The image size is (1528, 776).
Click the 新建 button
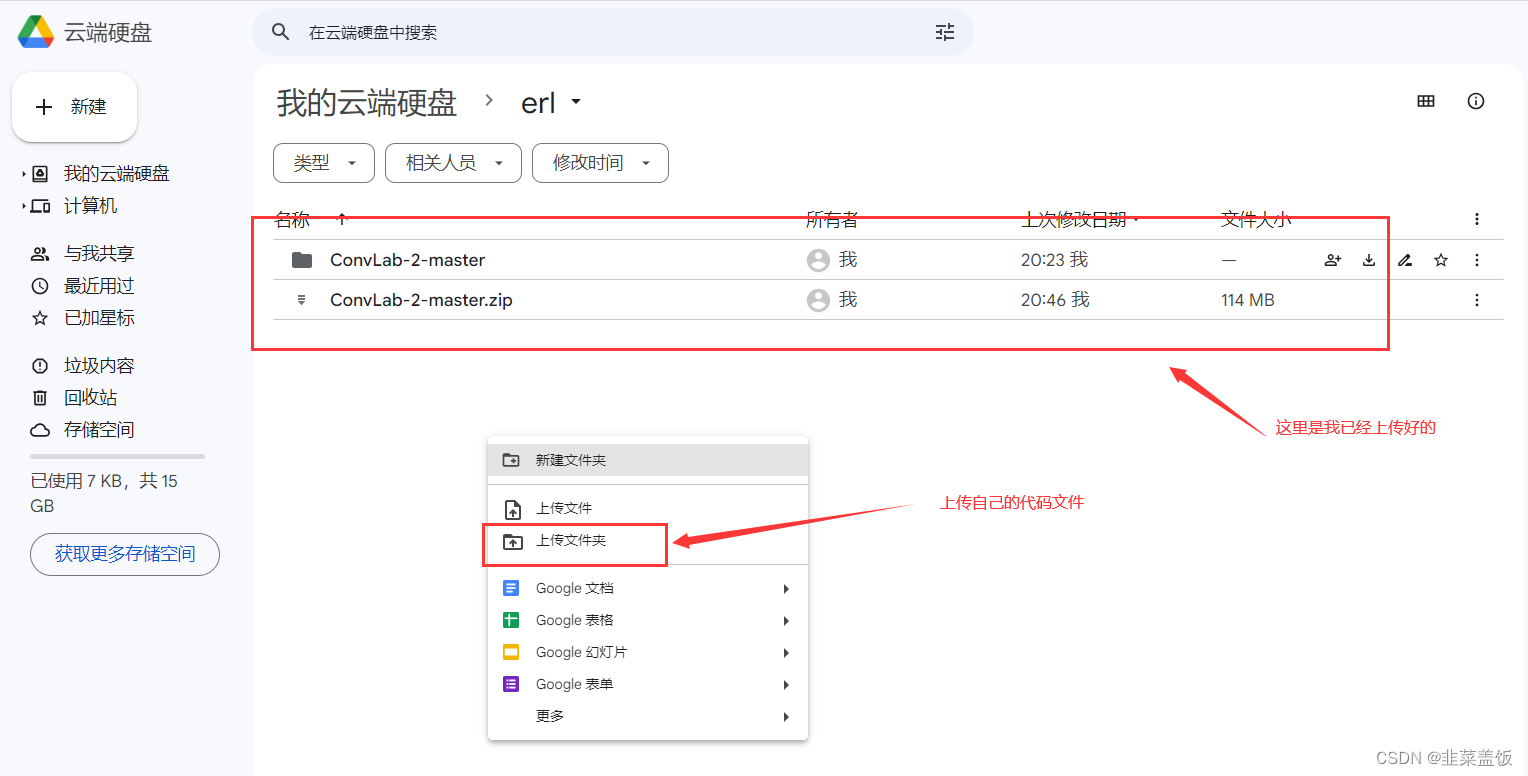pyautogui.click(x=74, y=107)
